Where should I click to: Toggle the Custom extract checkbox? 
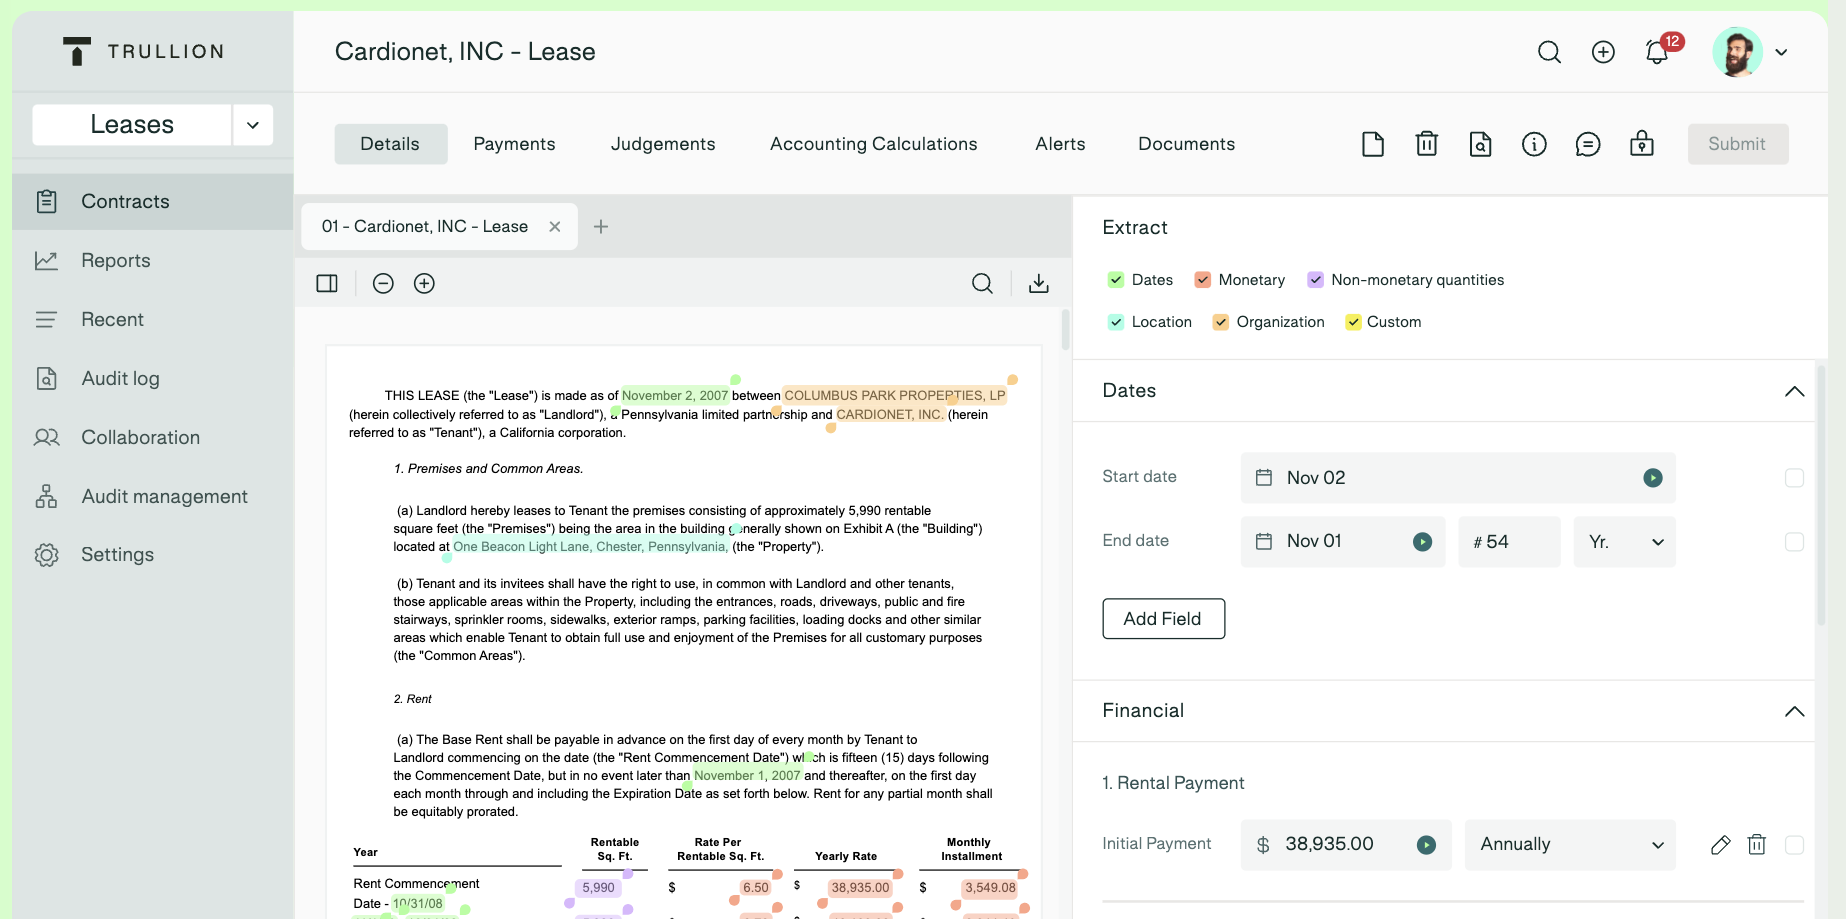(x=1353, y=322)
